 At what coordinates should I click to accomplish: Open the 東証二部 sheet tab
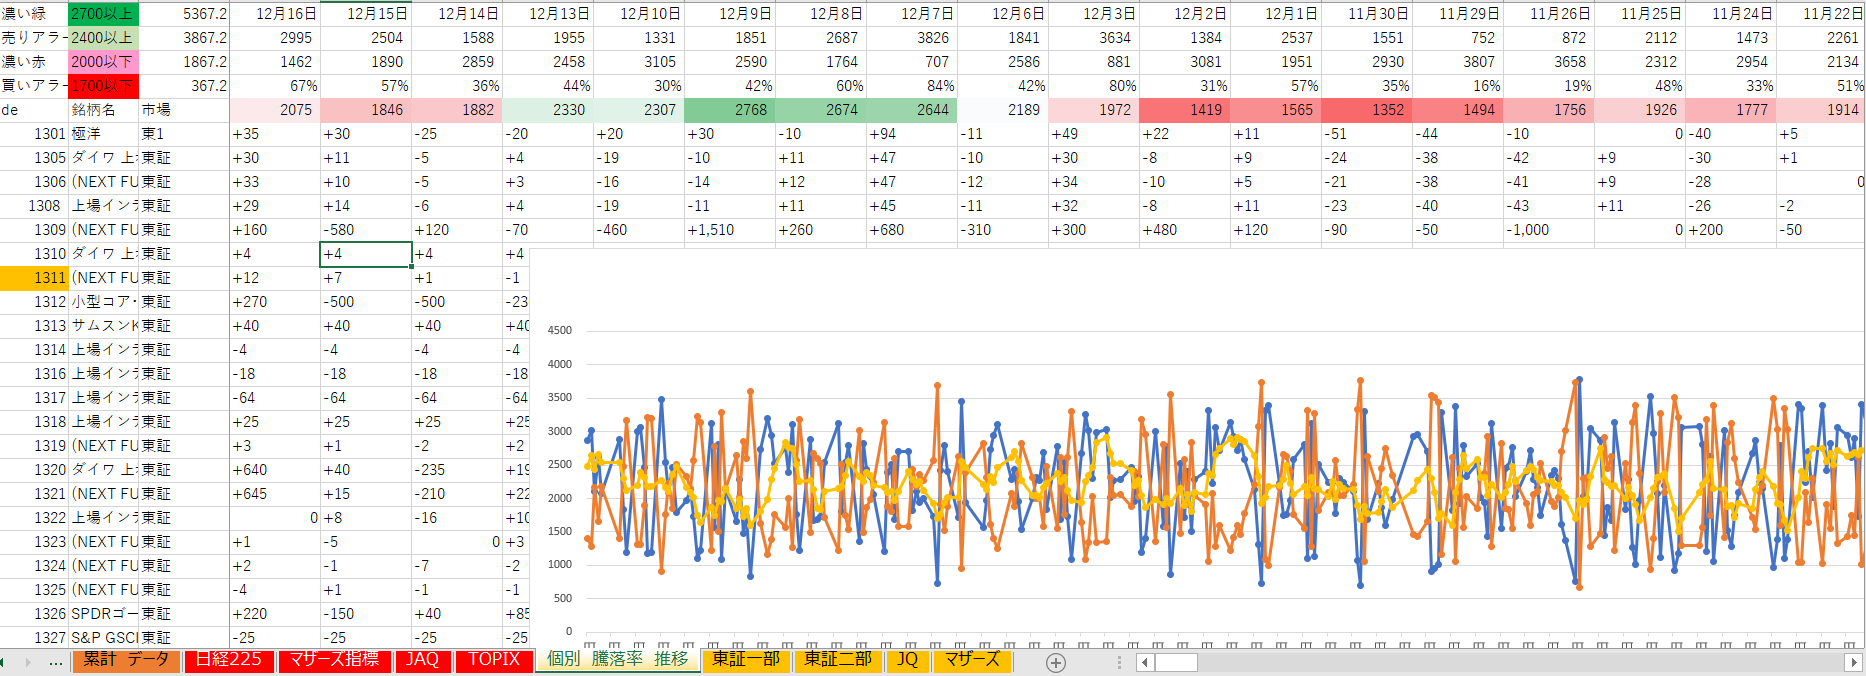coord(837,660)
